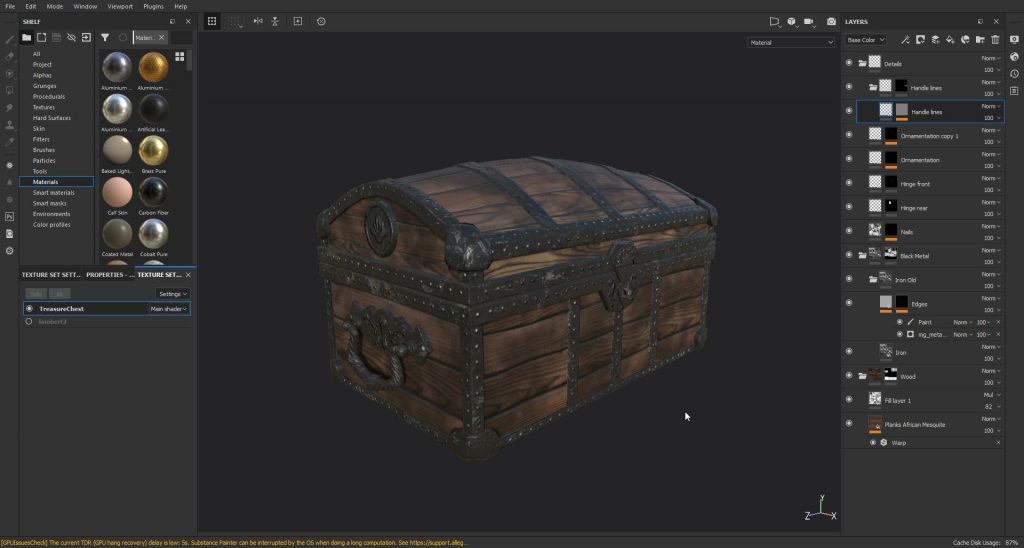Click the gear icon at bottom of left toolbar
Viewport: 1024px width, 548px height.
point(9,251)
